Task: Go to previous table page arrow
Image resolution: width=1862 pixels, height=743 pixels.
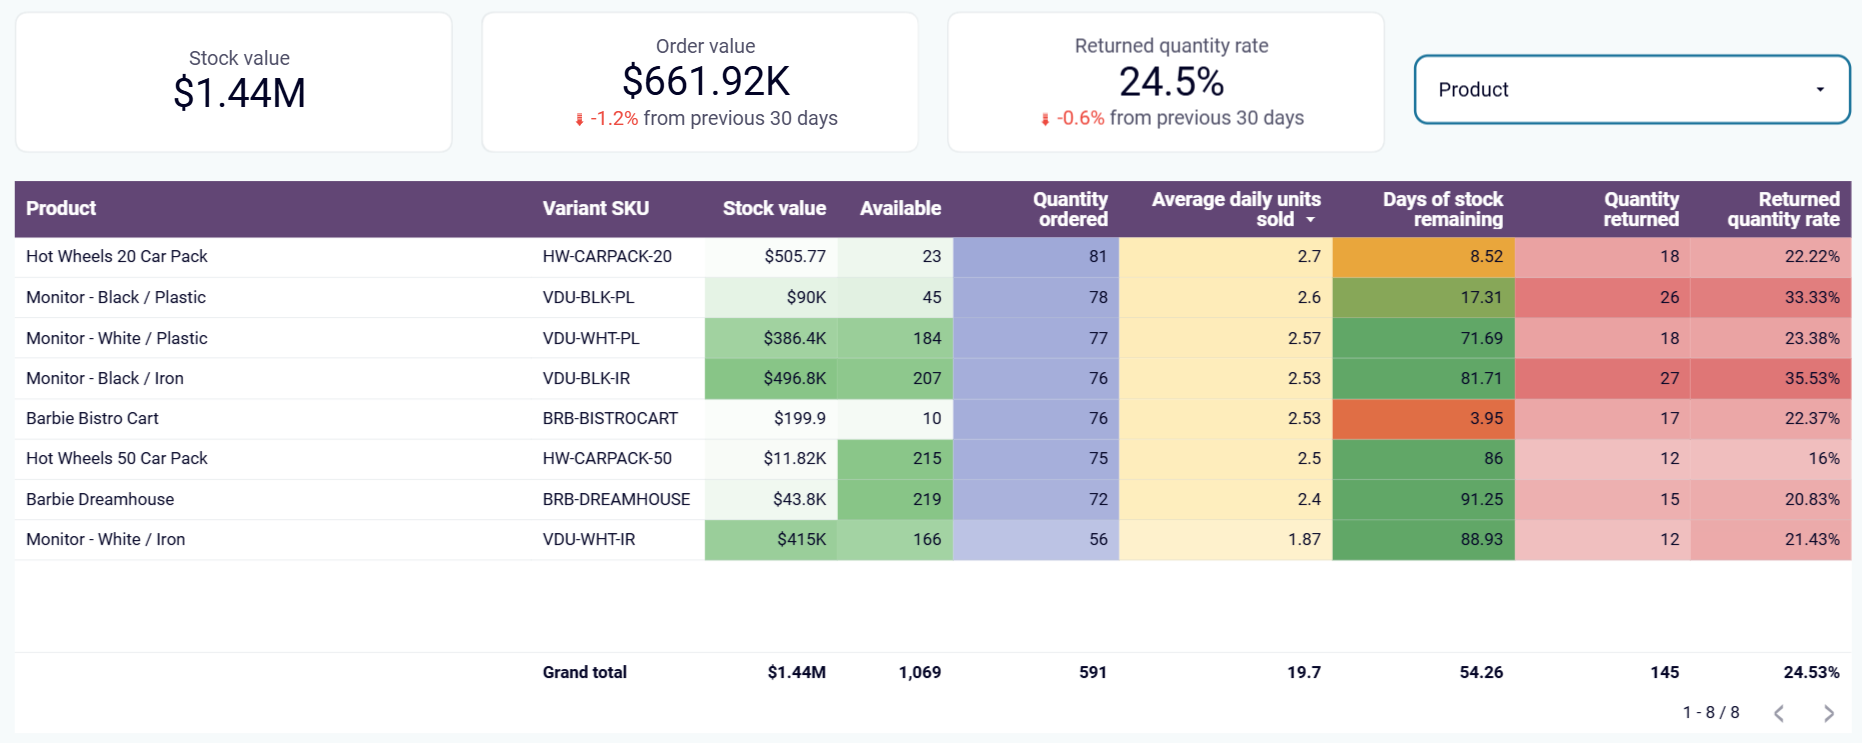Action: pyautogui.click(x=1779, y=713)
